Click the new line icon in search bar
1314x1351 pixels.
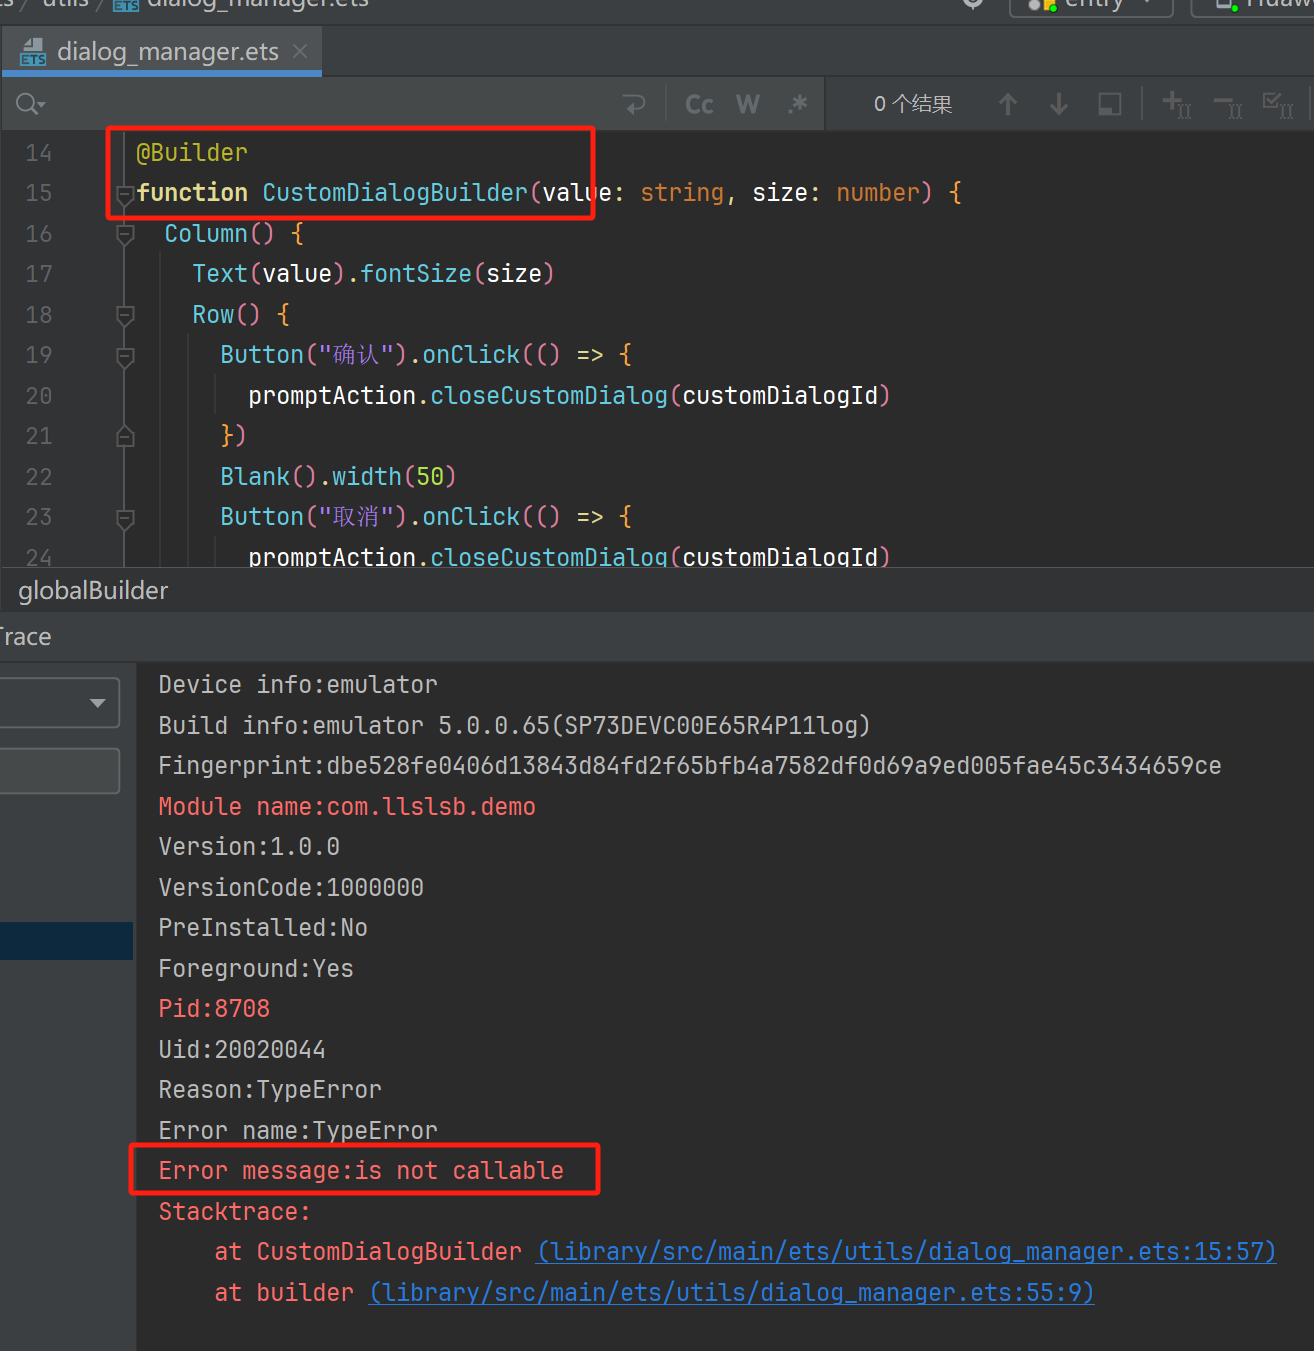[x=634, y=104]
